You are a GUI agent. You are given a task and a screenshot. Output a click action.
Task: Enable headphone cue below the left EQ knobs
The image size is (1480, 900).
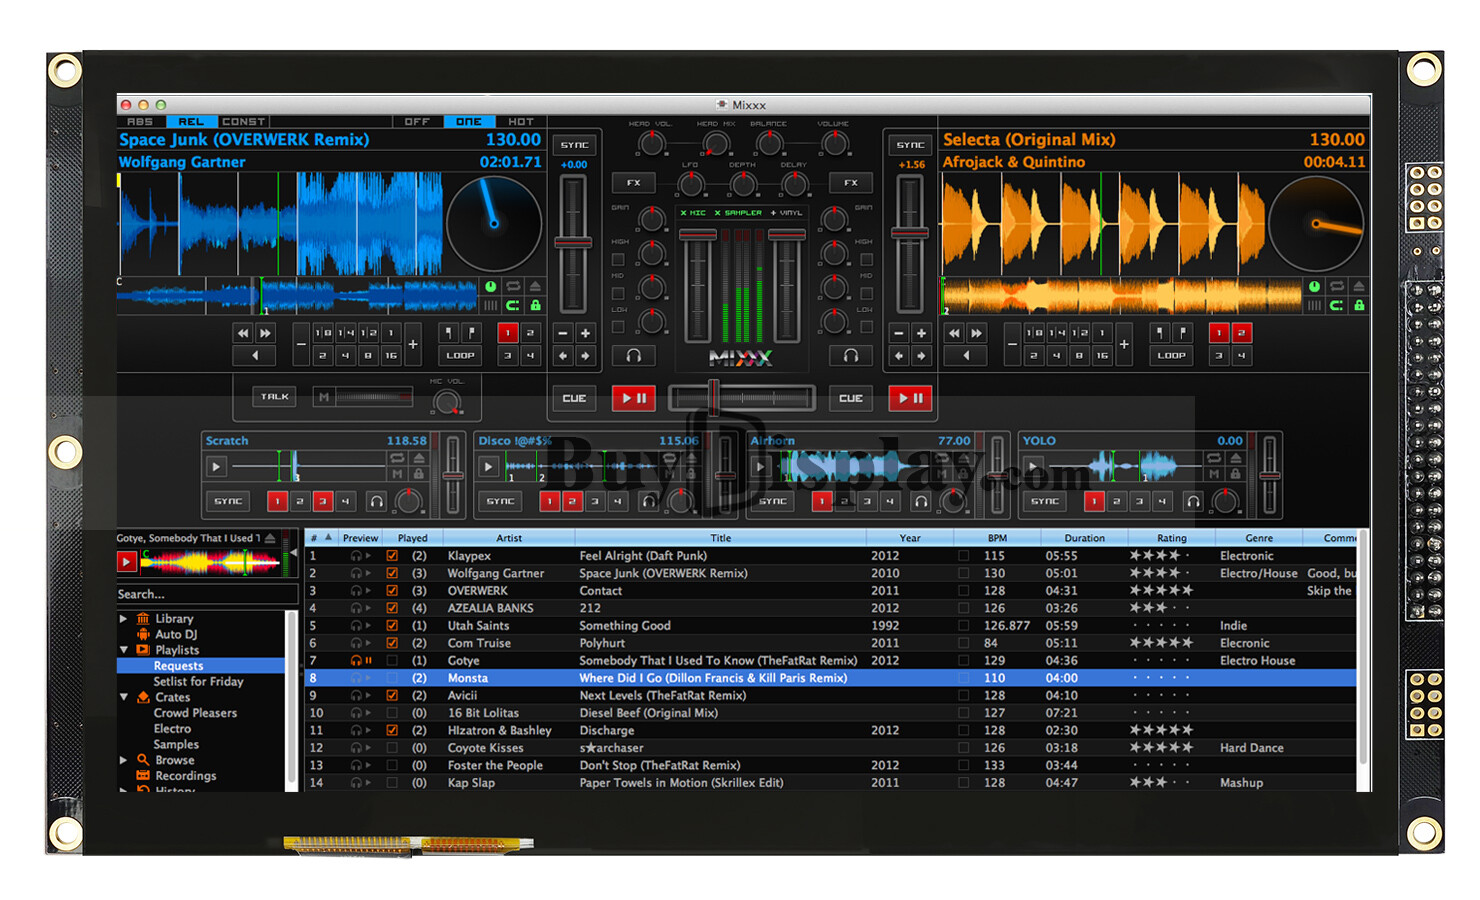[x=633, y=355]
